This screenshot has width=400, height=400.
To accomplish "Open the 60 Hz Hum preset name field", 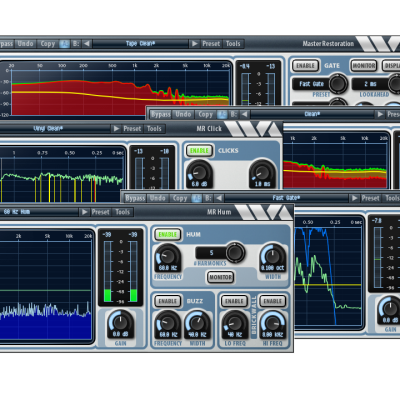I will pyautogui.click(x=39, y=212).
